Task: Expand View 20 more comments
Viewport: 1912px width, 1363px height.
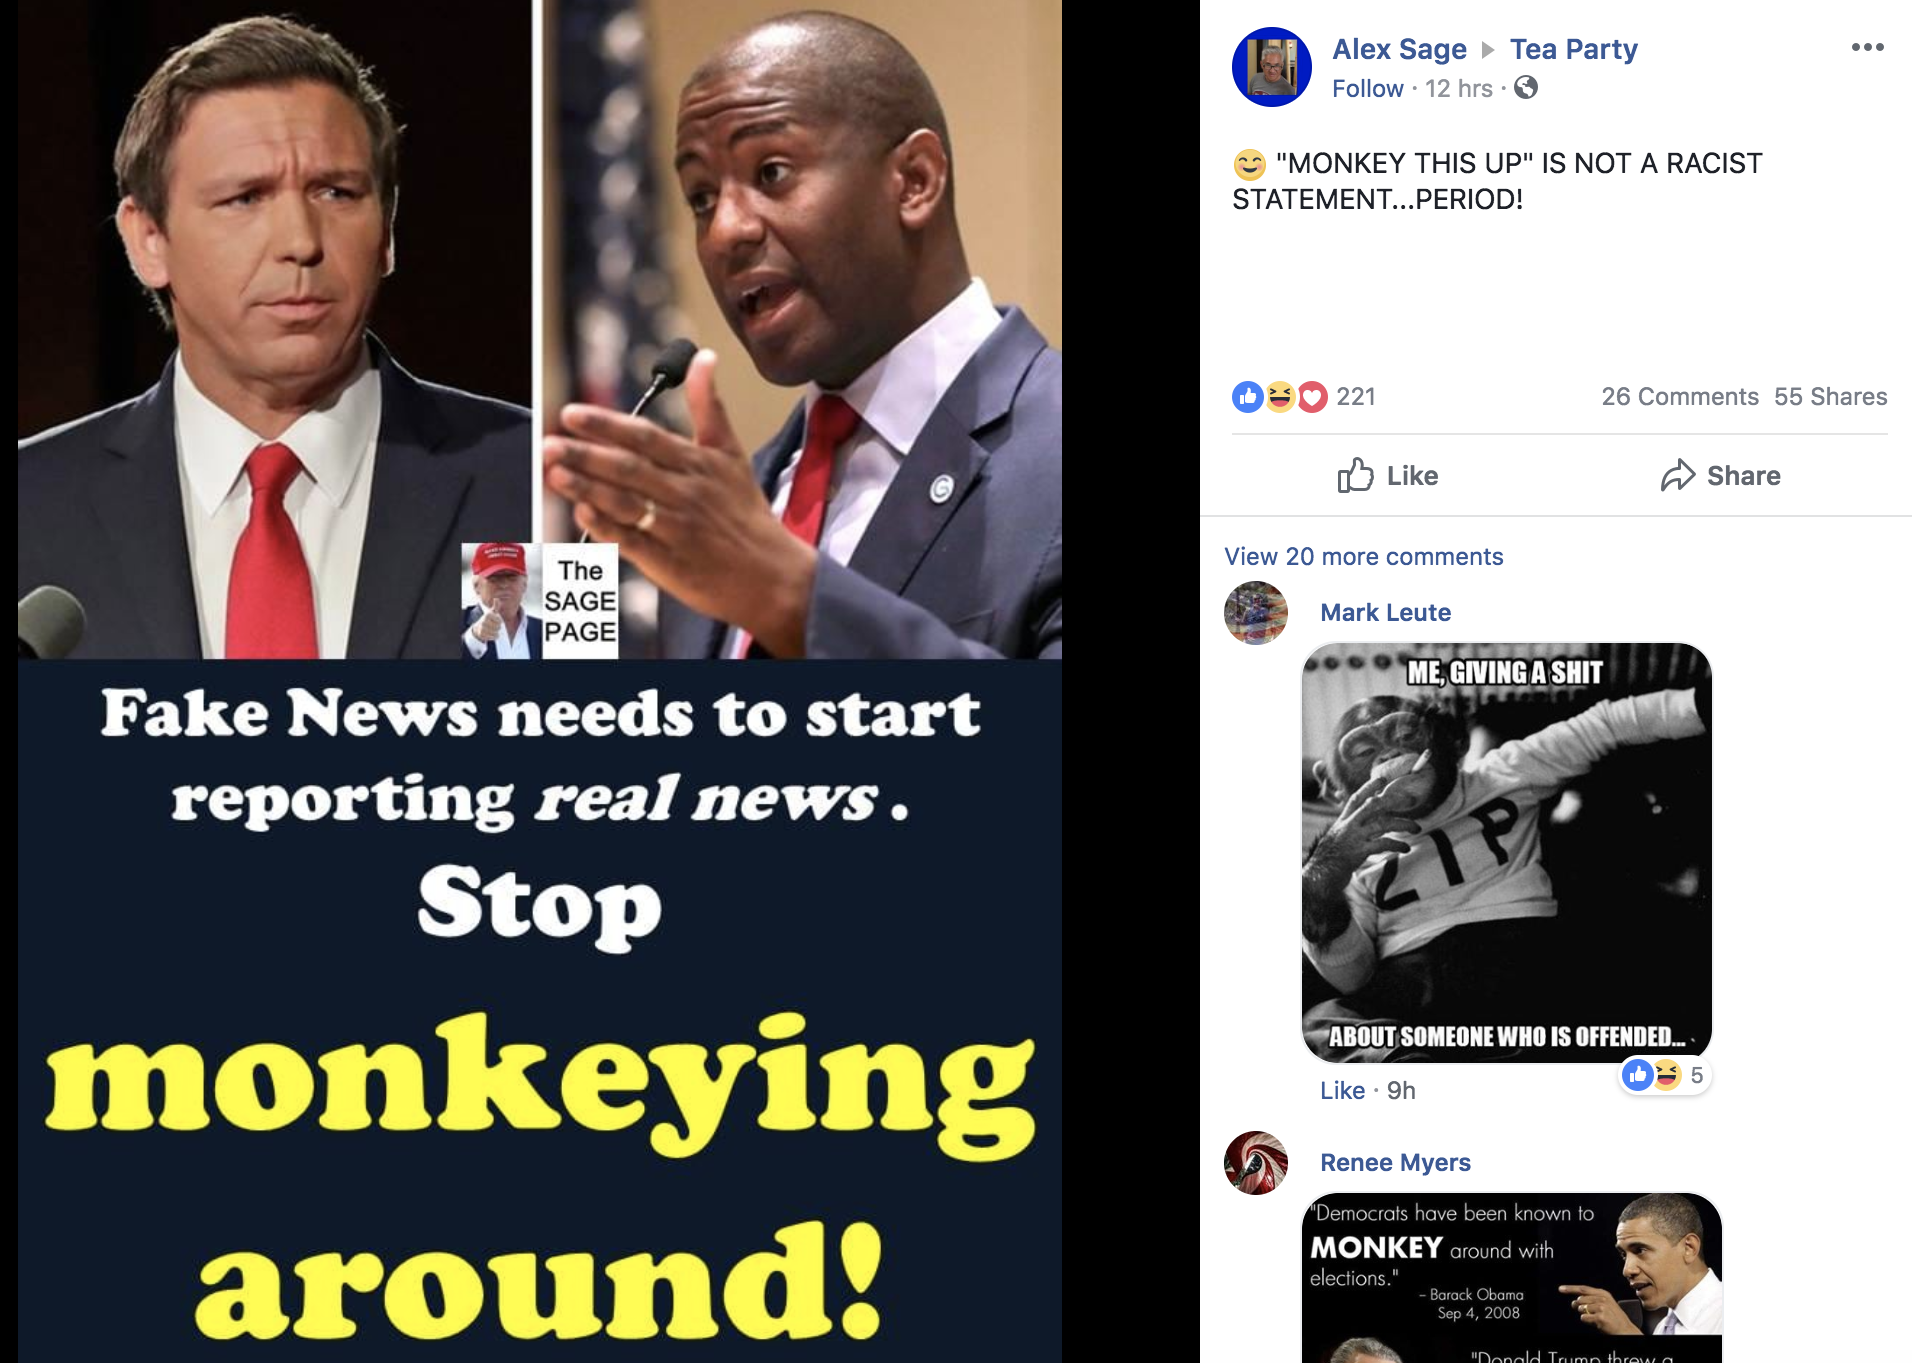Action: click(1363, 557)
